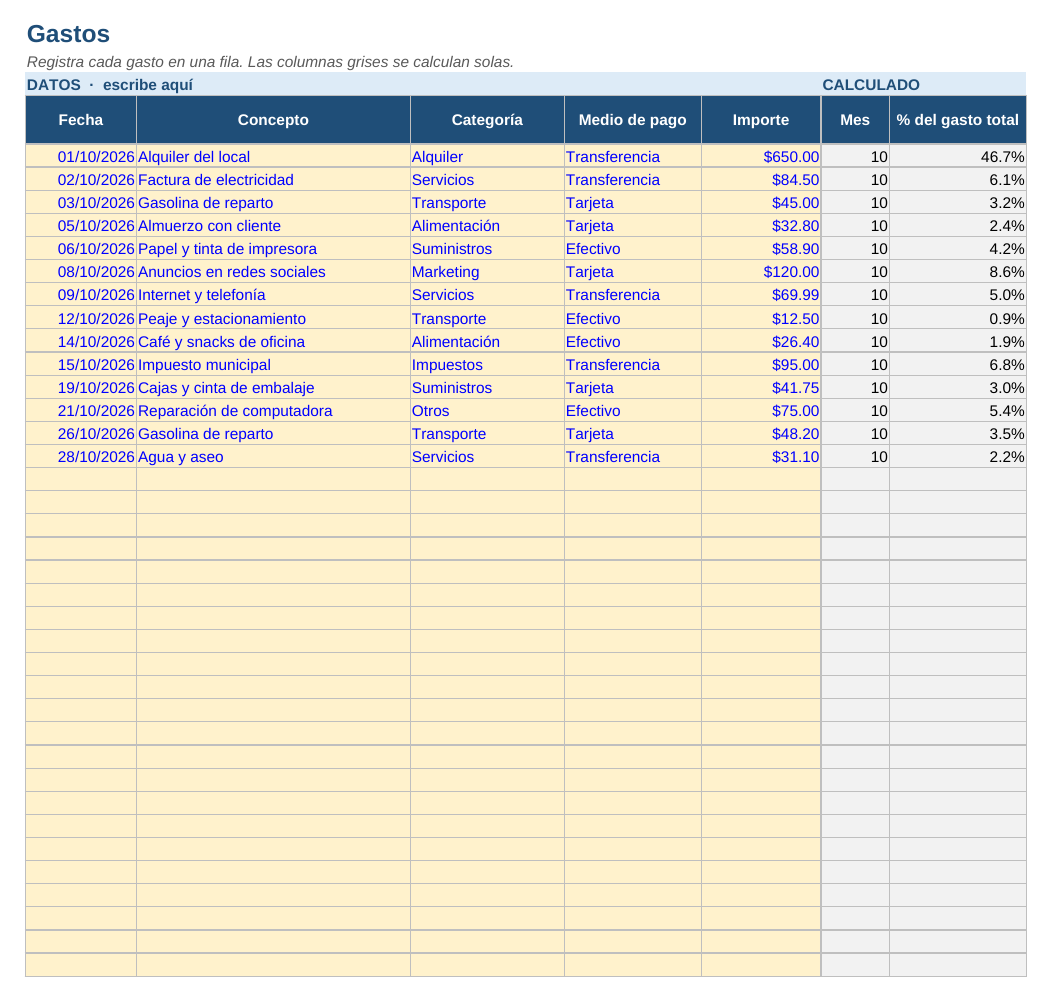Select the "% del gasto total" header
This screenshot has width=1051, height=1001.
tap(958, 120)
